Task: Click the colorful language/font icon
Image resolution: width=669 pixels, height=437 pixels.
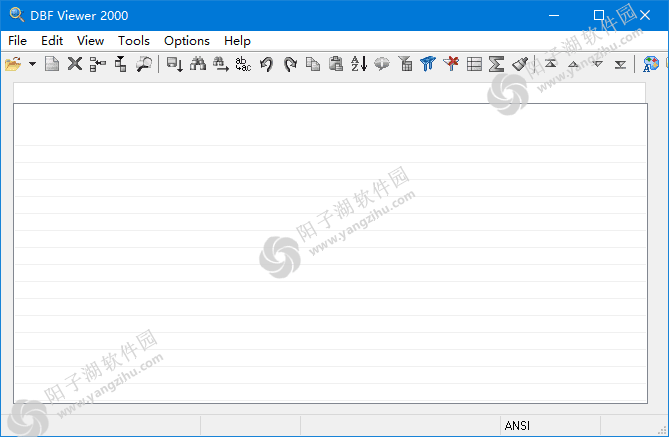Action: tap(651, 64)
